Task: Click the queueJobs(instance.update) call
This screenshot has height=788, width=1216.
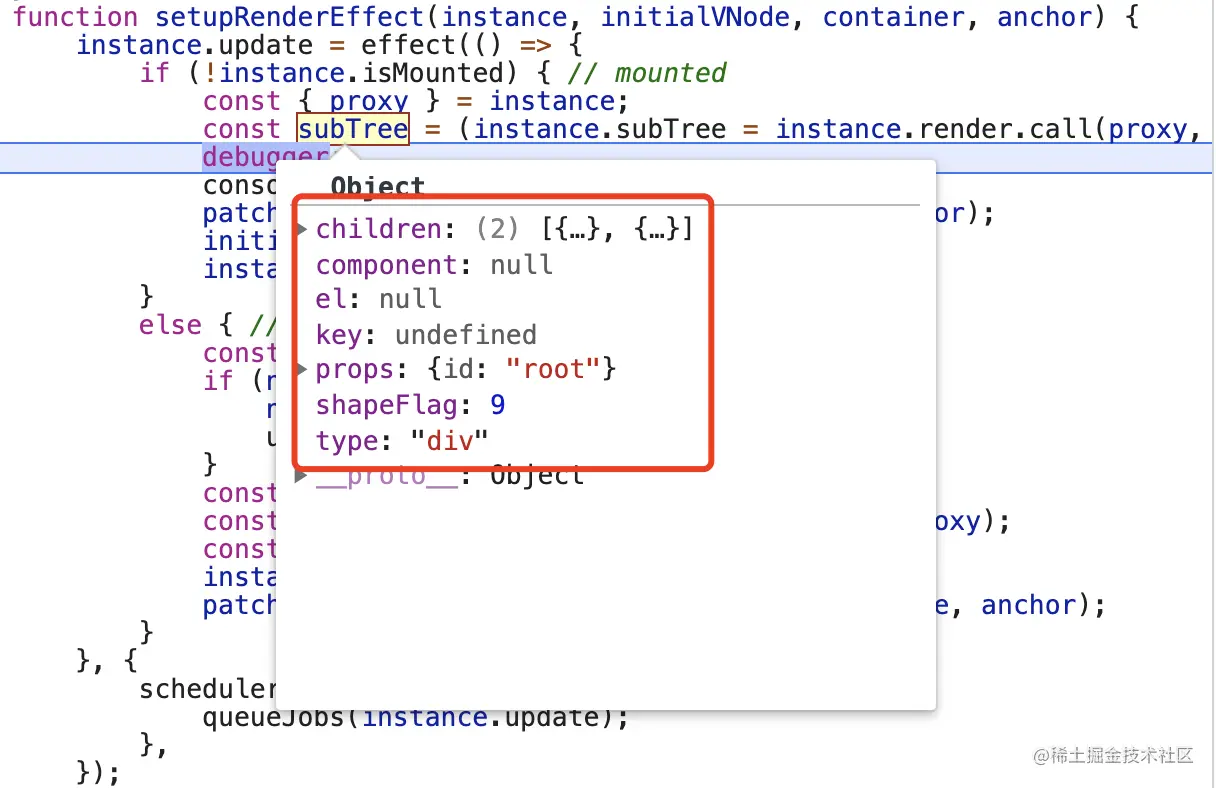Action: [416, 717]
